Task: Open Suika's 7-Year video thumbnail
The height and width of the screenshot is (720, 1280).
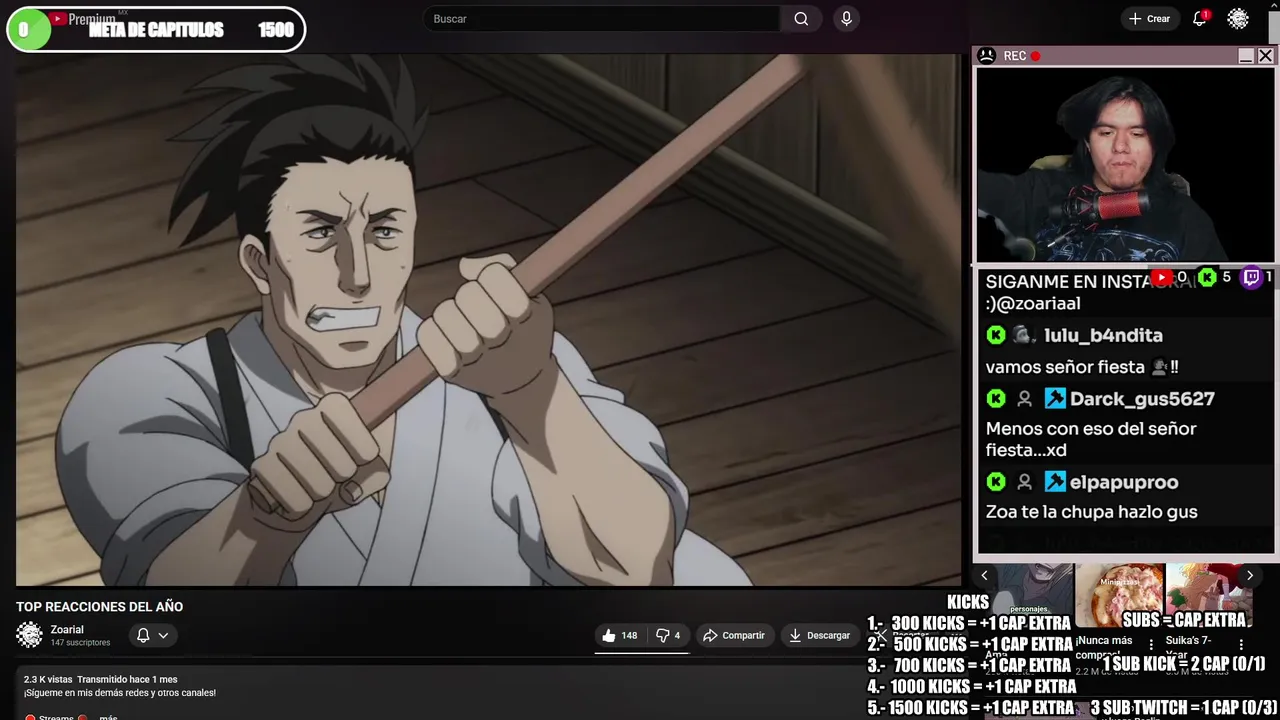Action: pos(1208,595)
